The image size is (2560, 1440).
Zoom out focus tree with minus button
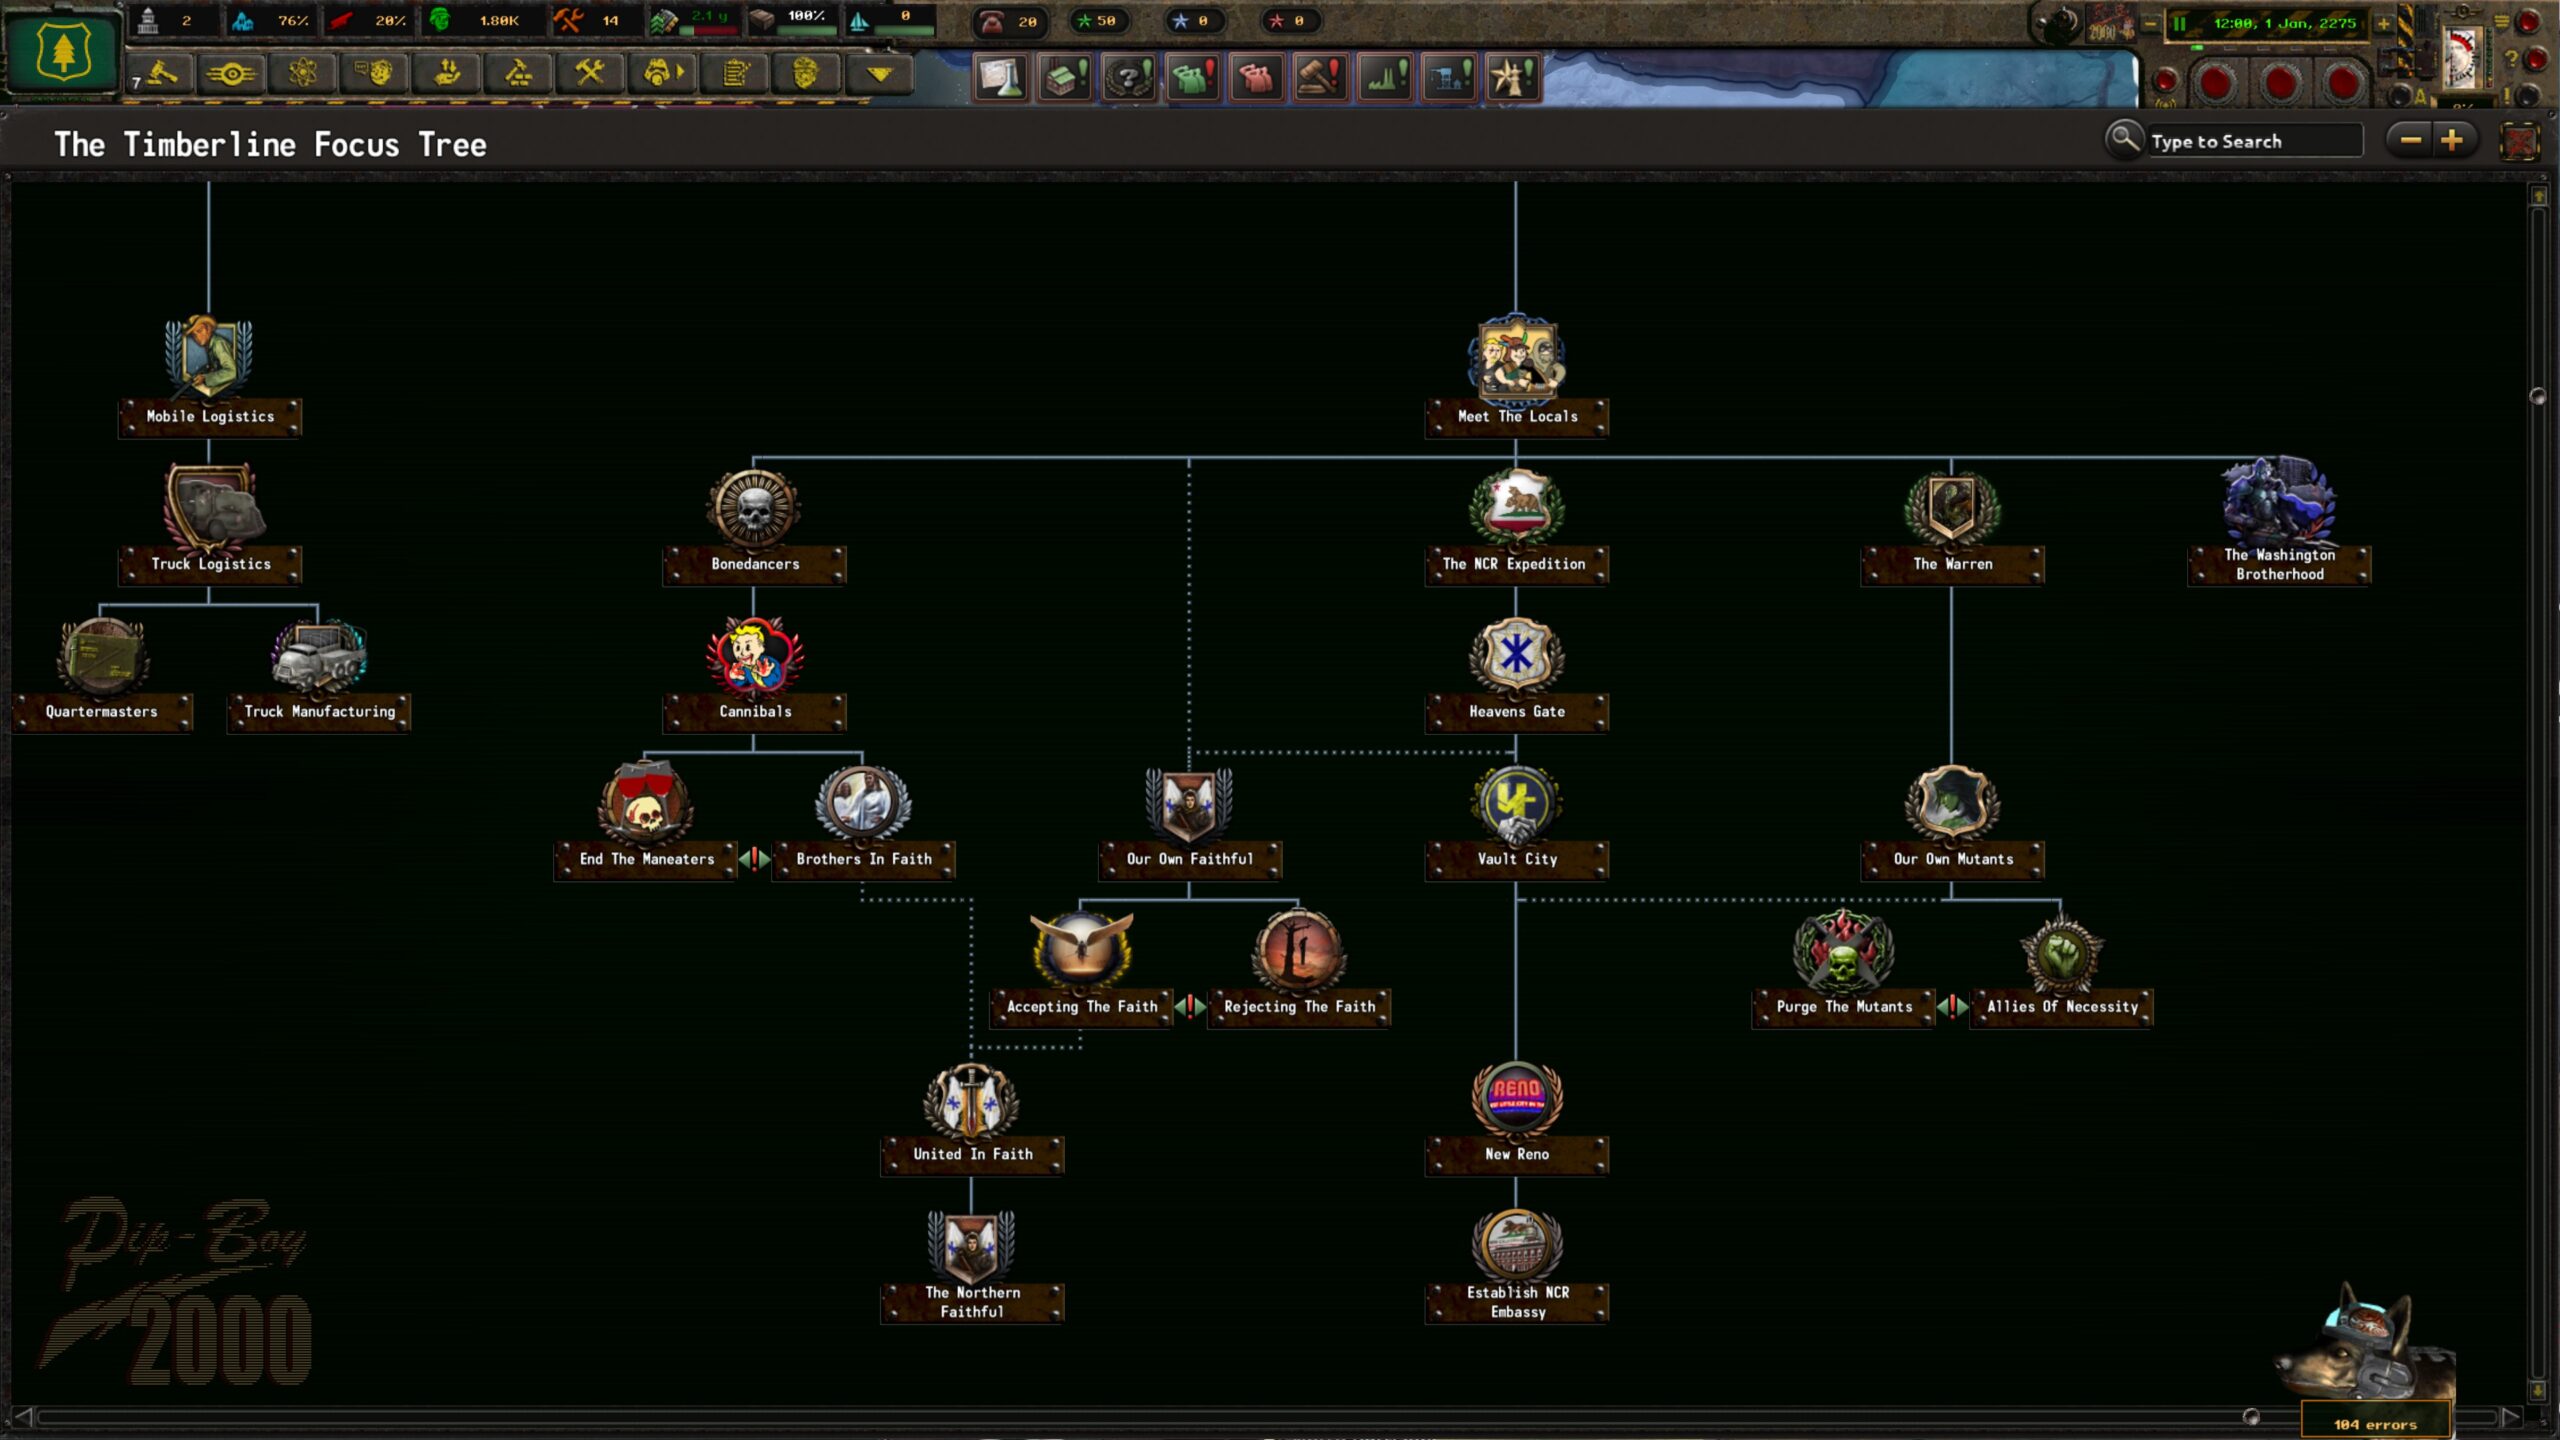coord(2410,141)
